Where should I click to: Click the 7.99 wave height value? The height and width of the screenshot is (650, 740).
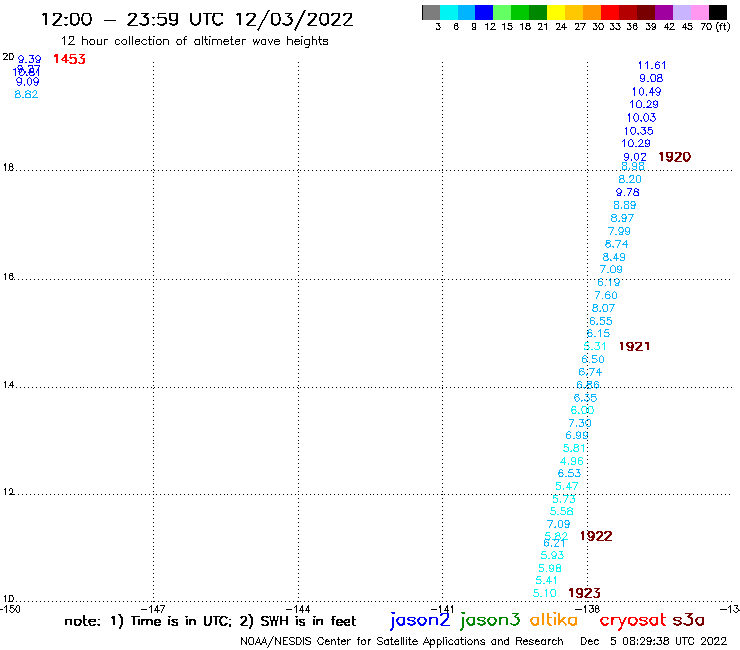pos(619,231)
